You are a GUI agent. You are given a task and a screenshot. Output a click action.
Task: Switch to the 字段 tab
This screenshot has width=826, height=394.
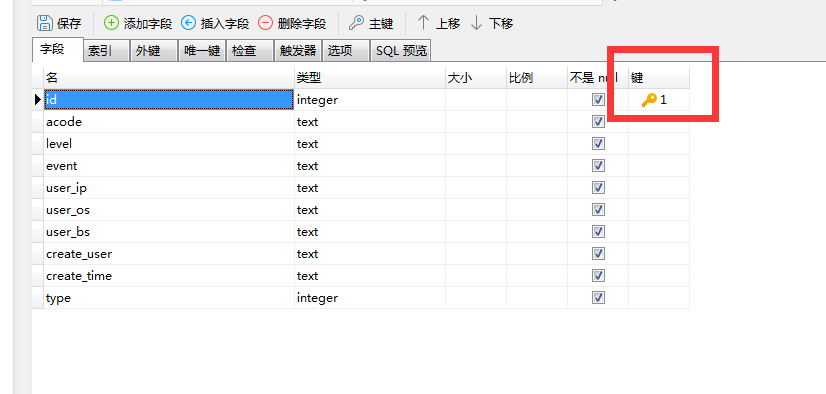coord(57,50)
